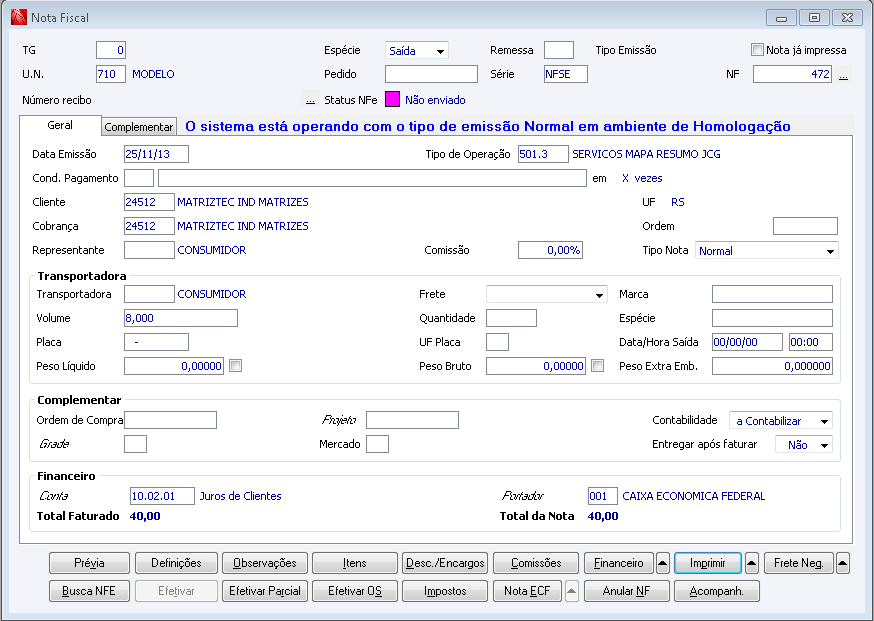874x621 pixels.
Task: Open the Entregar após faturar dropdown
Action: [x=803, y=444]
